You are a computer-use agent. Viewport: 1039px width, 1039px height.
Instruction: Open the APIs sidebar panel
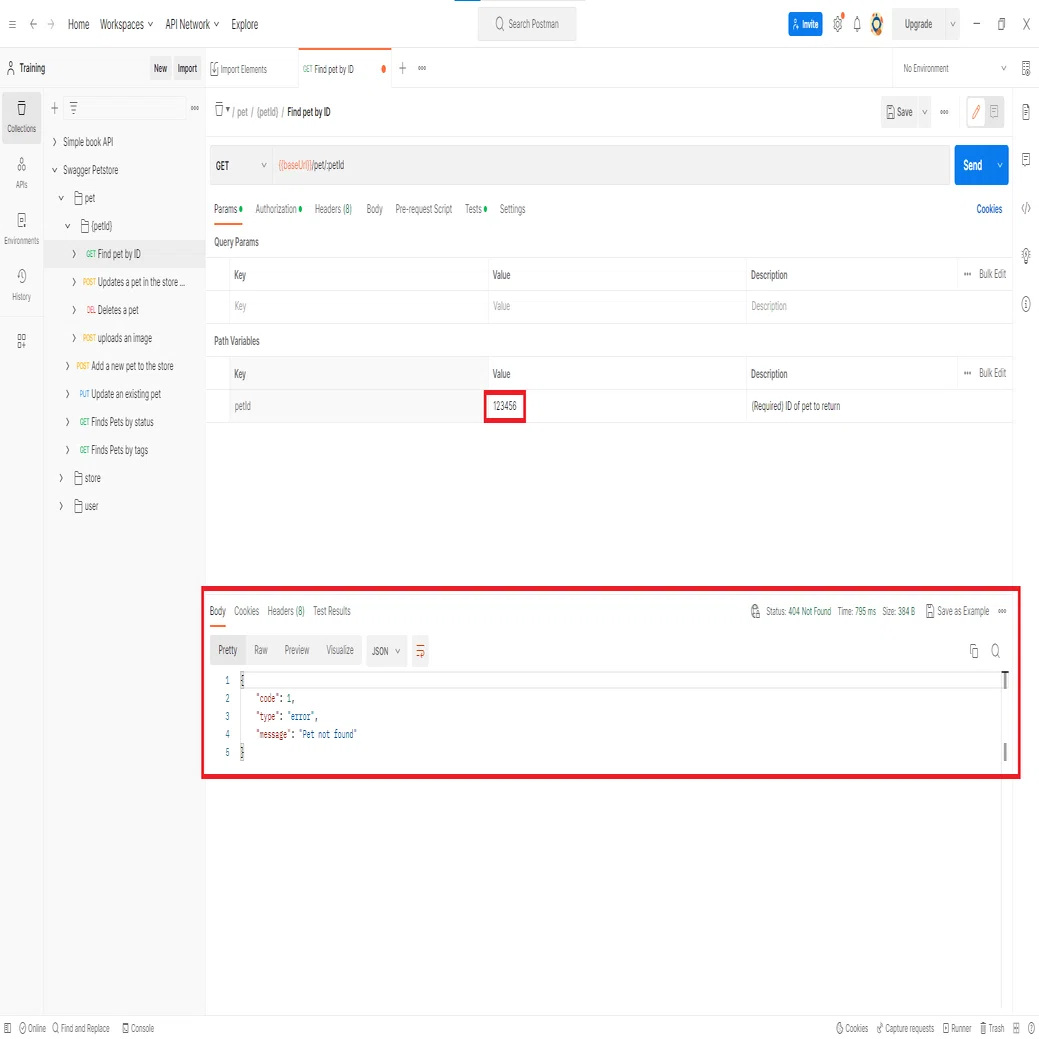click(21, 172)
